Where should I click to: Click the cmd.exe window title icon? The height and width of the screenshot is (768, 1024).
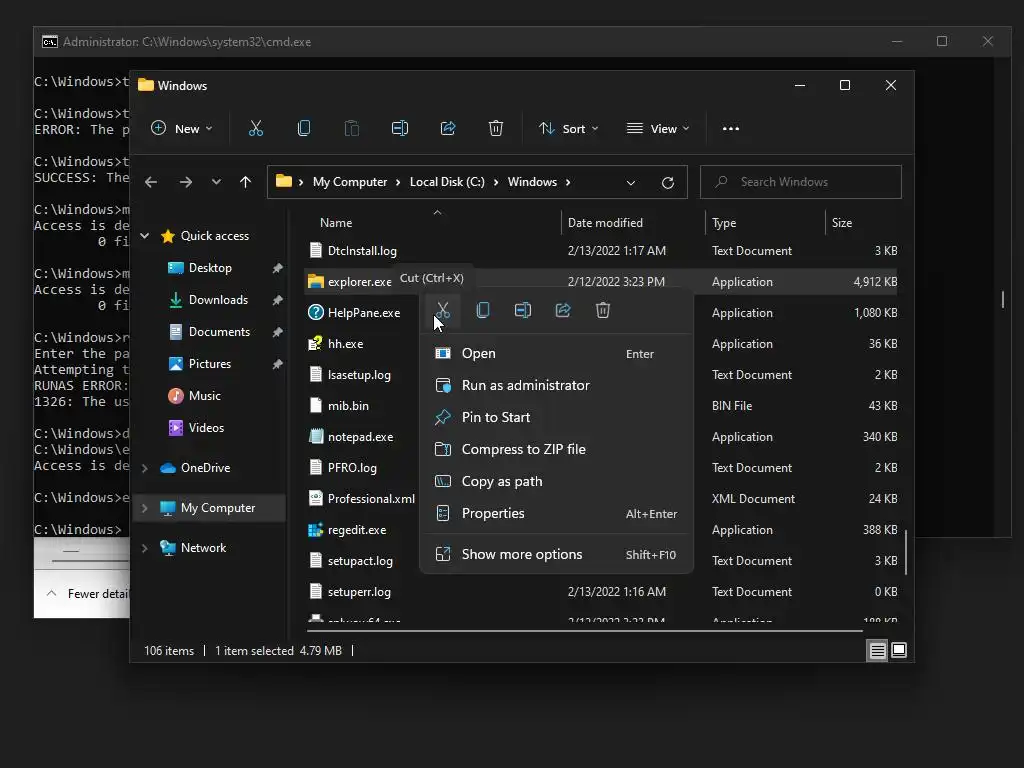coord(50,42)
